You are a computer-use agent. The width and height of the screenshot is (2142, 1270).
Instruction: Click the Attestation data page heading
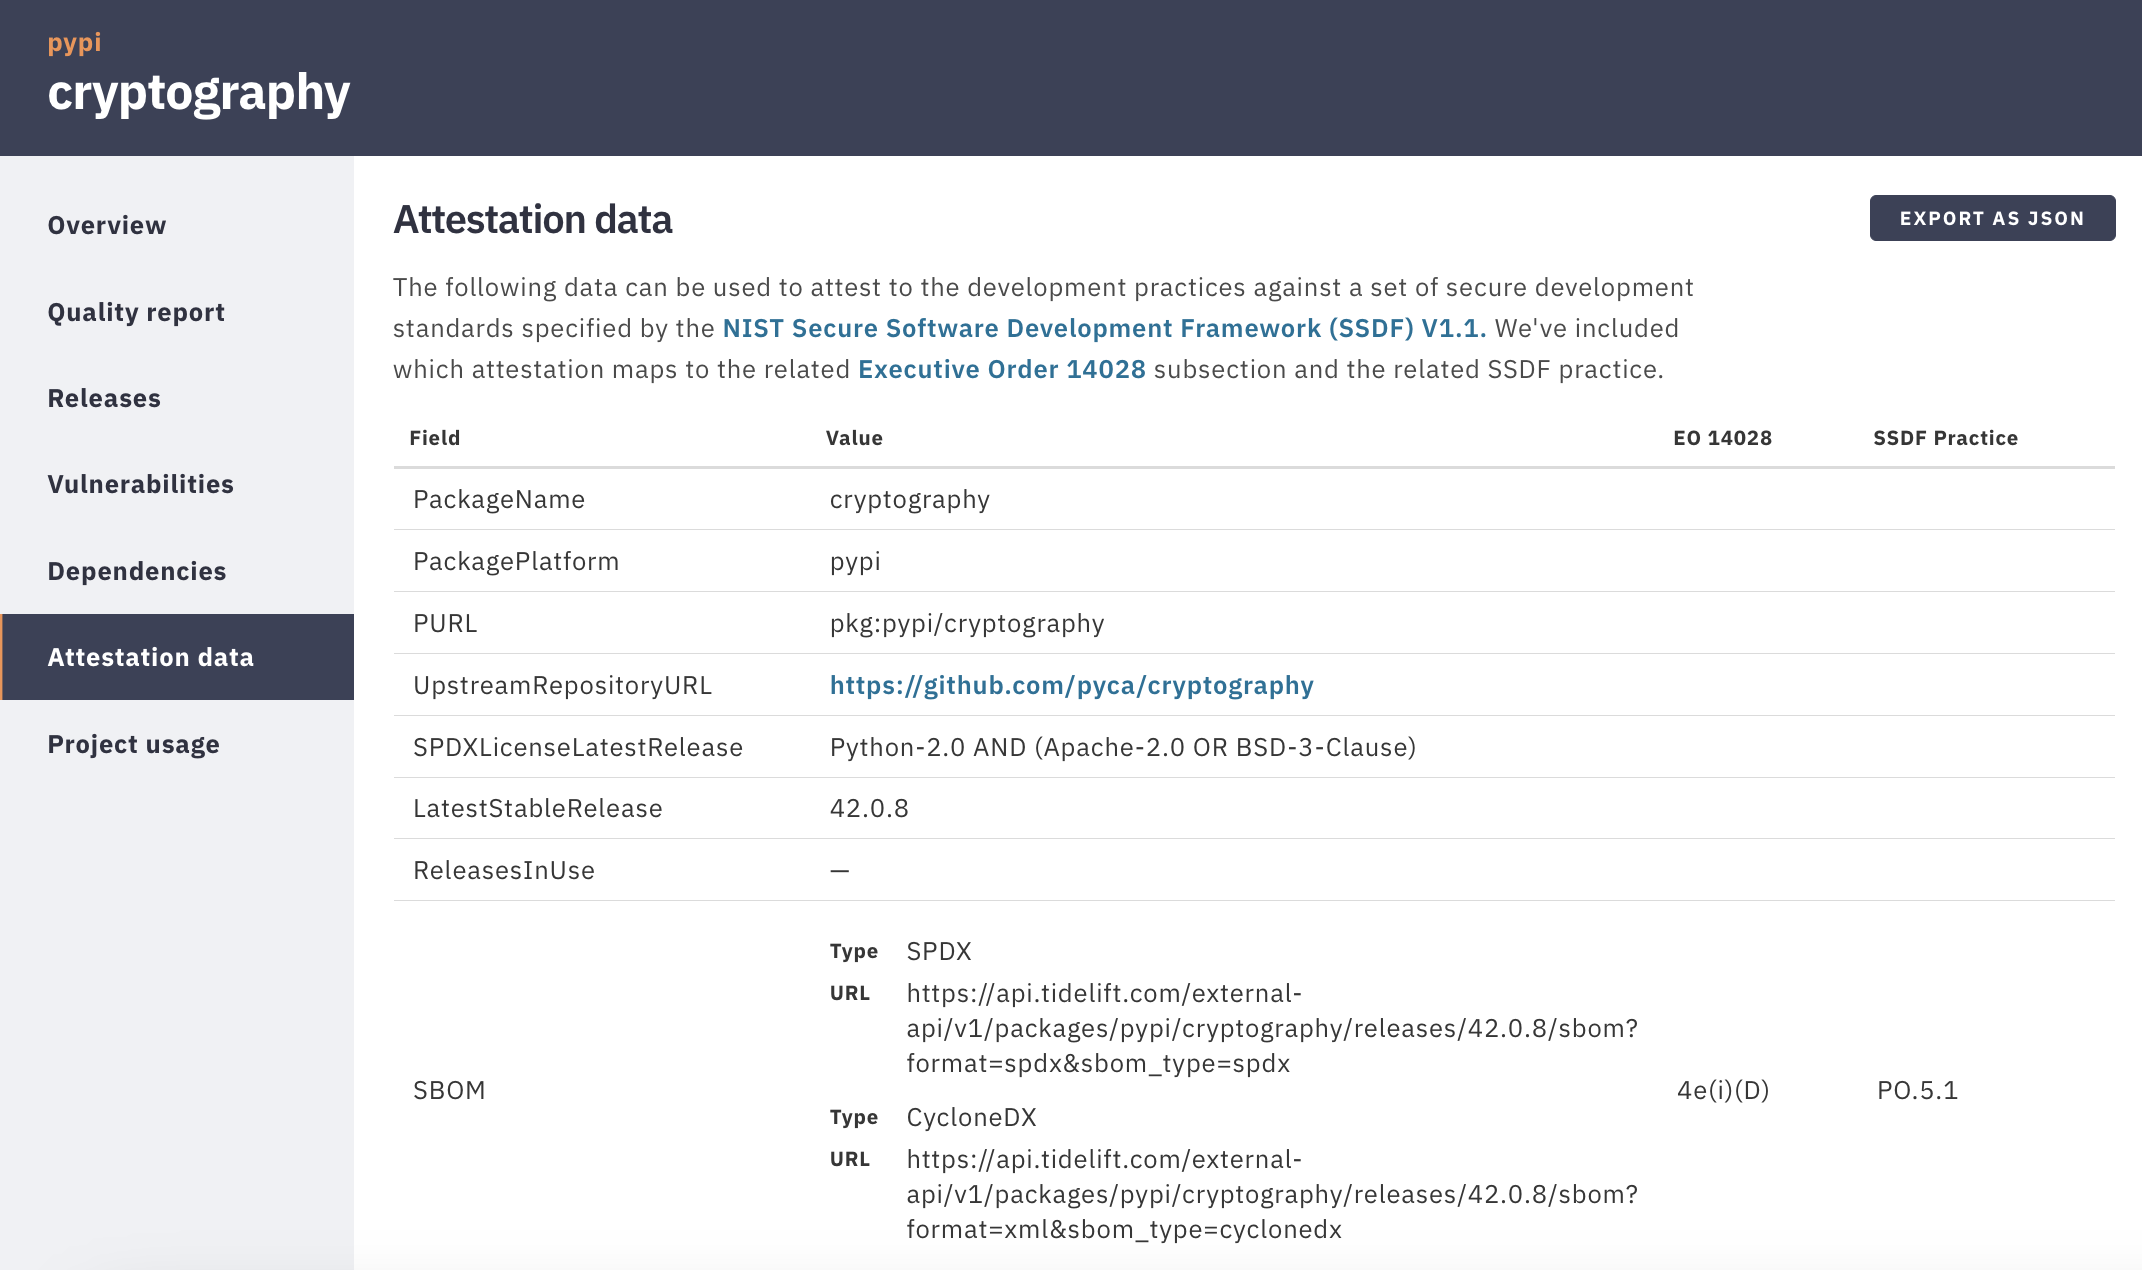pyautogui.click(x=533, y=220)
